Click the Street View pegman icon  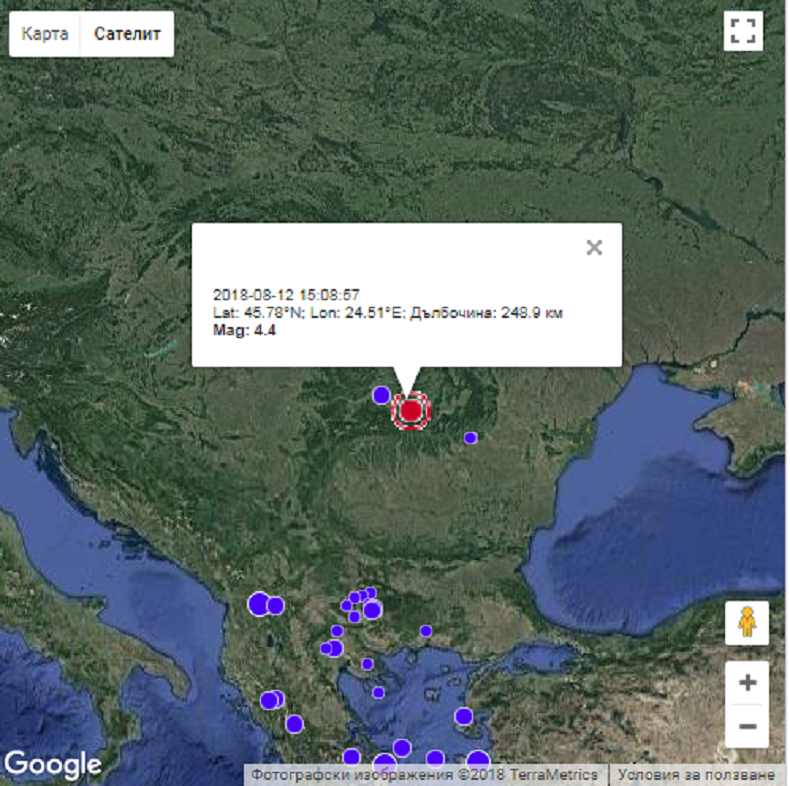(x=746, y=623)
